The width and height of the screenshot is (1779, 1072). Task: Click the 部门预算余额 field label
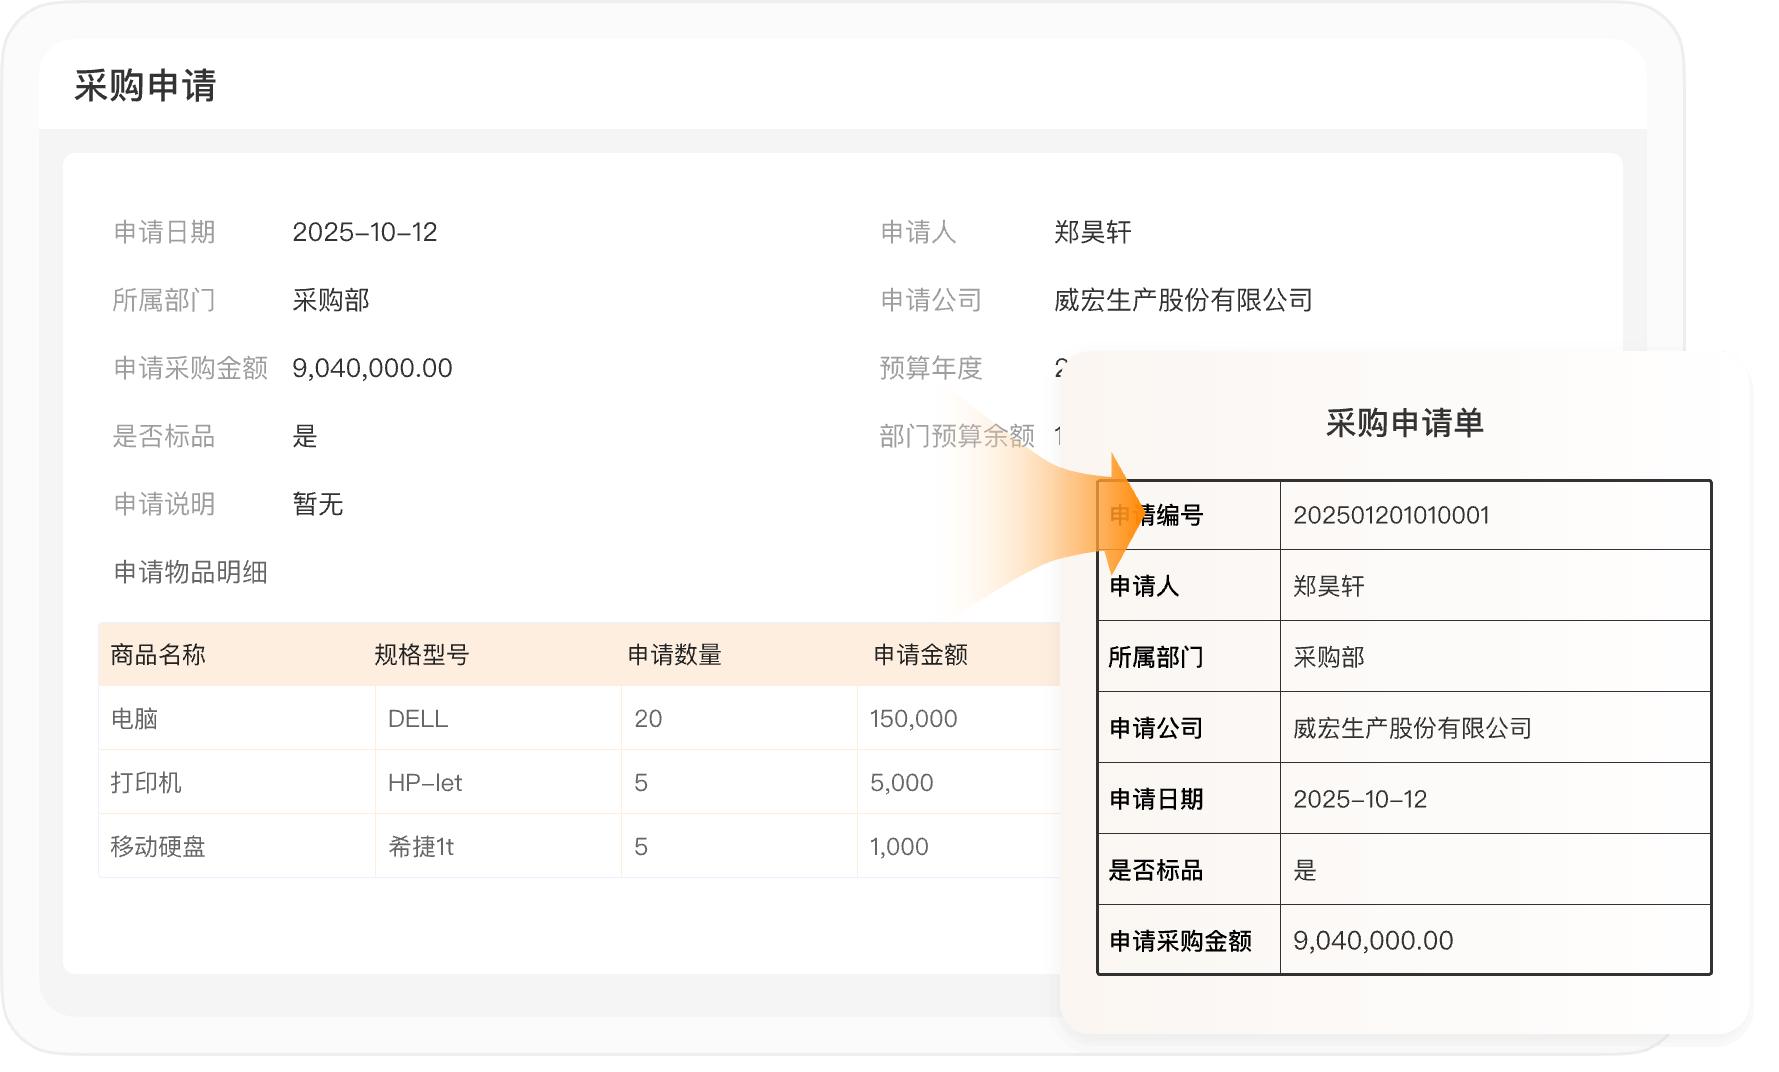(956, 436)
